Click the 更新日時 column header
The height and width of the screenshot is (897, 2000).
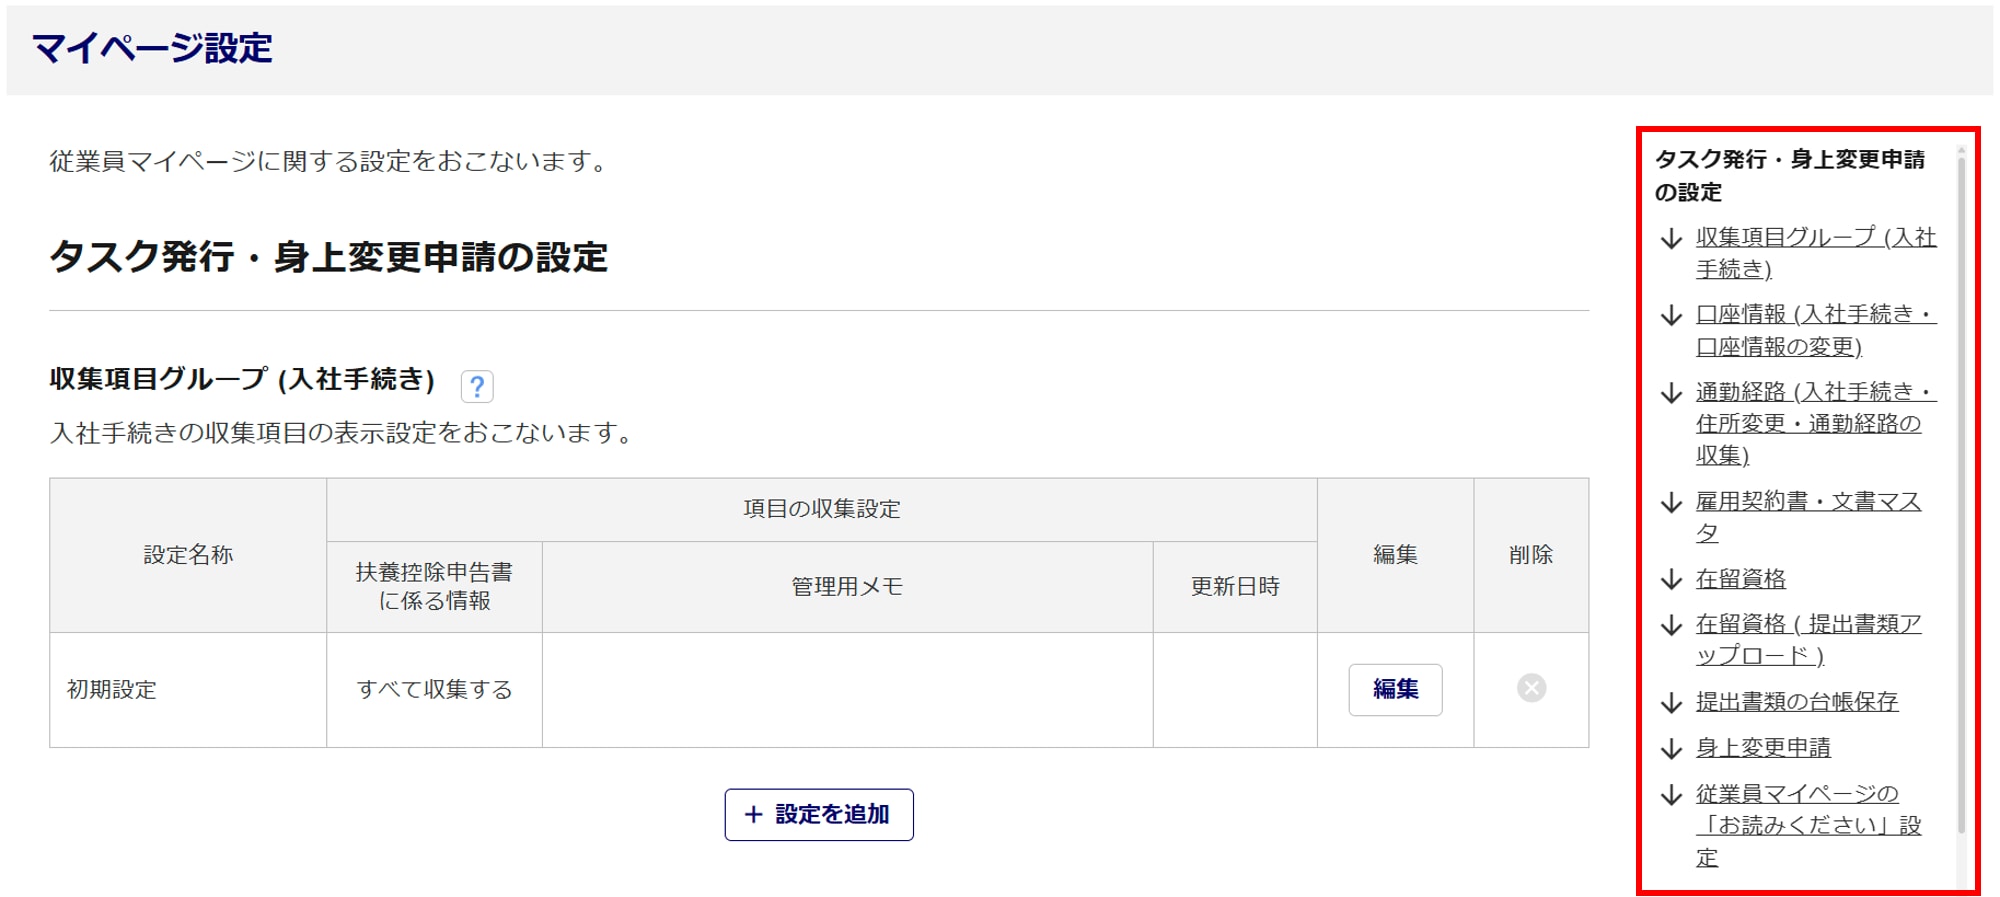(x=1234, y=587)
